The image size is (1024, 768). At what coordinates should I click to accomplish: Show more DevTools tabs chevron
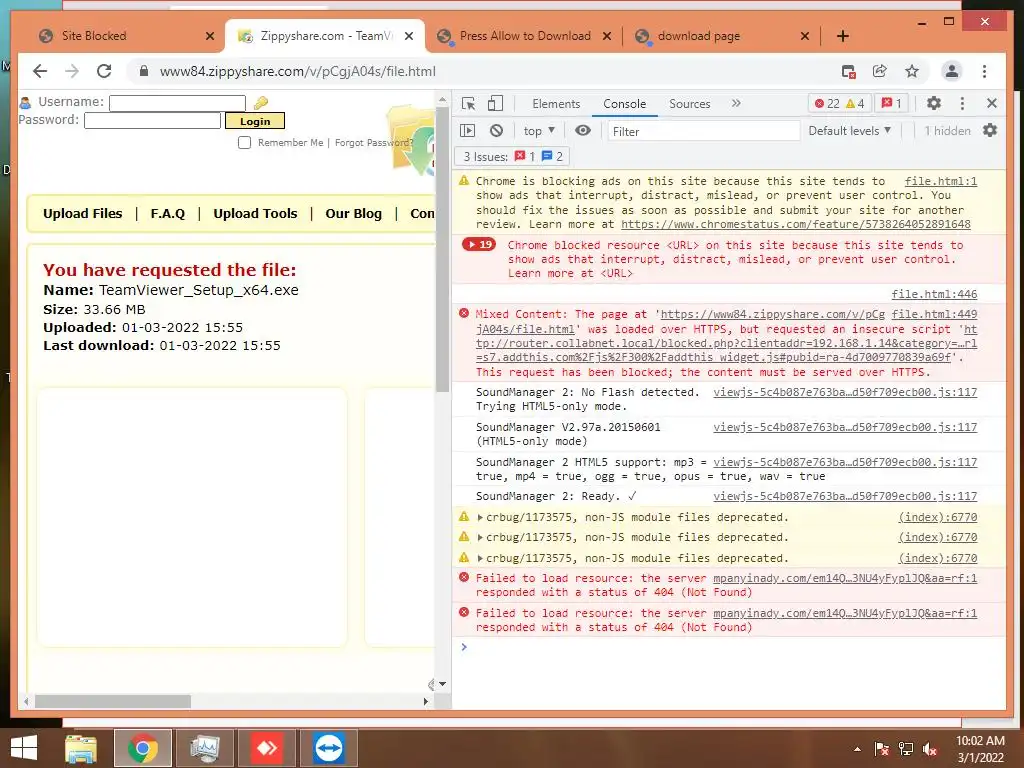[x=736, y=103]
